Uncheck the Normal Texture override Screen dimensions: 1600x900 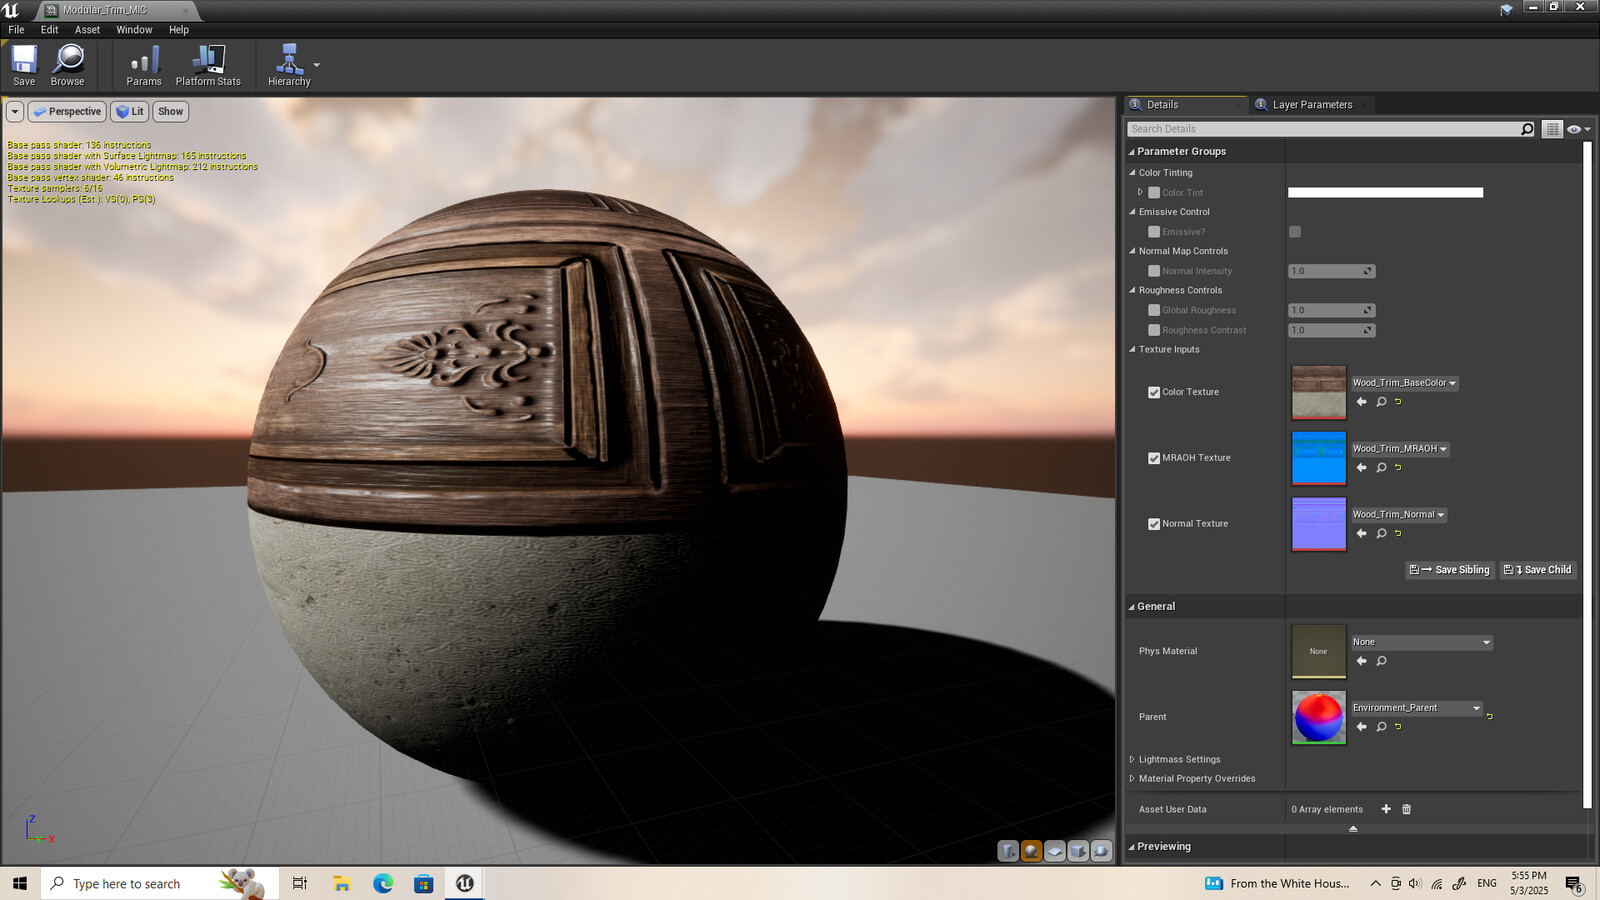pos(1154,524)
